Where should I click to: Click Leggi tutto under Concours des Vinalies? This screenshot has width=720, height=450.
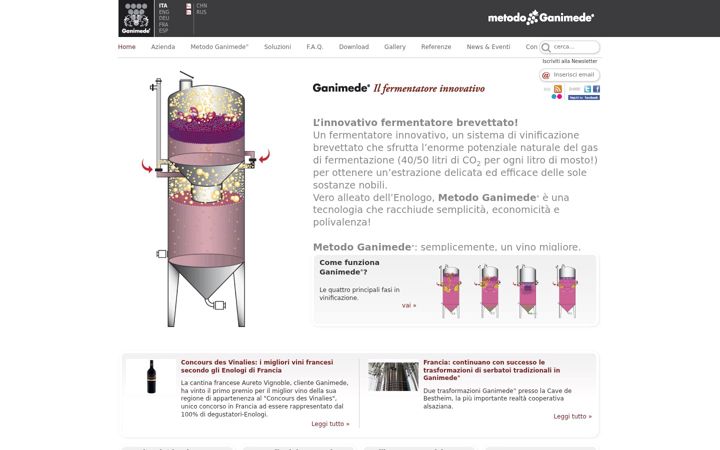coord(330,424)
